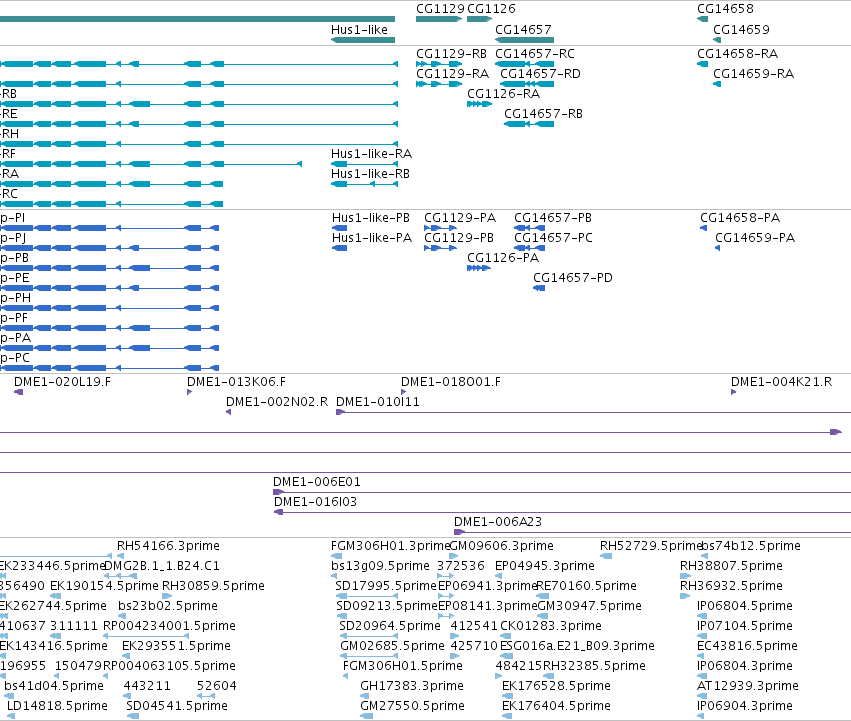Select transcript CG1126-RA
851x721 pixels.
(504, 94)
